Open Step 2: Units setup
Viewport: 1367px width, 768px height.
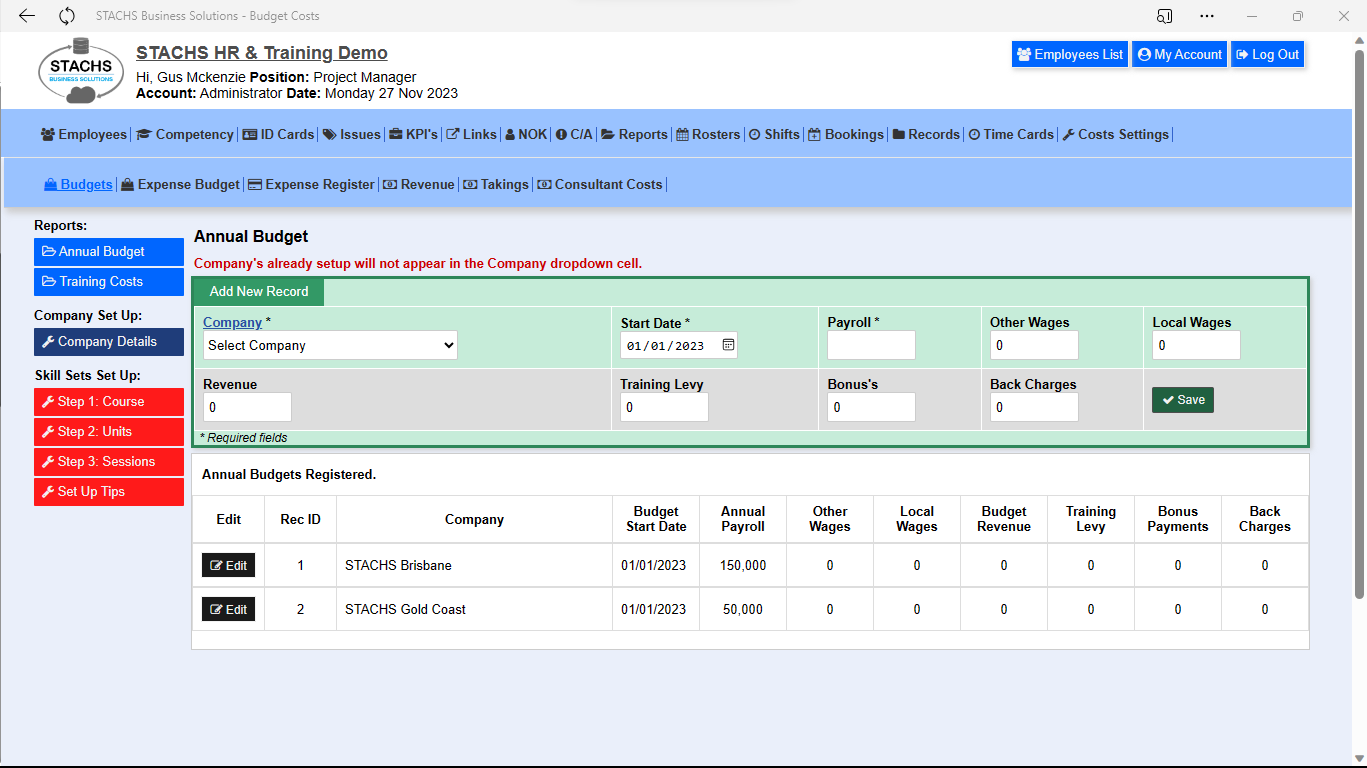(109, 432)
